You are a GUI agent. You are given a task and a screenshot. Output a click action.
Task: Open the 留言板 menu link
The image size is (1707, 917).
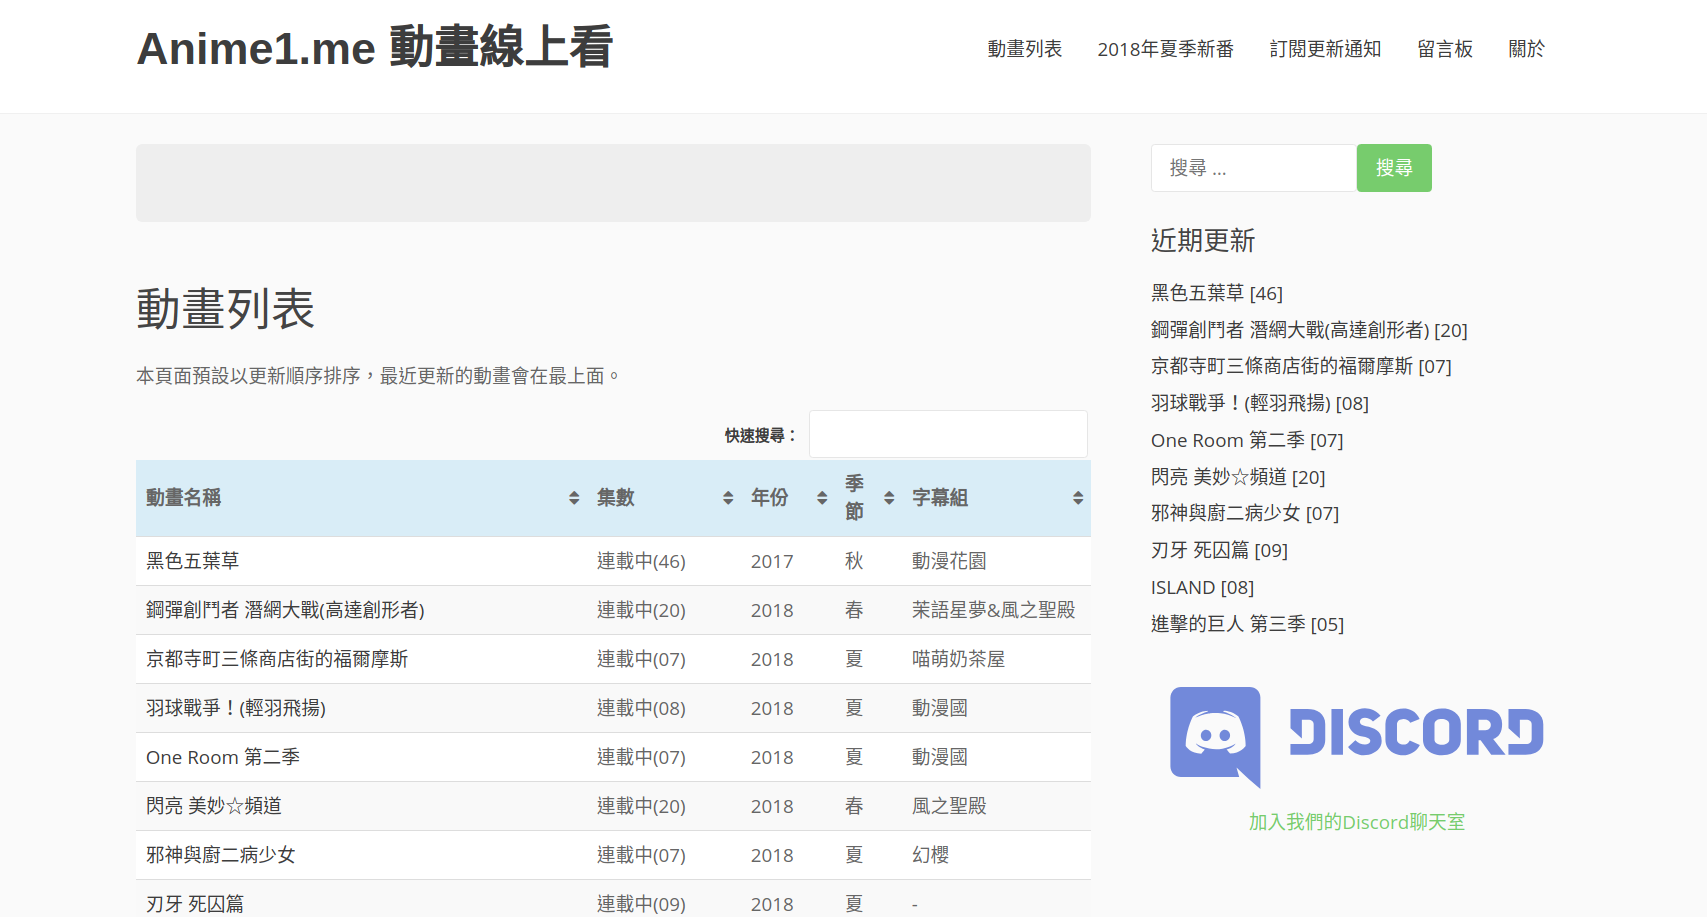1444,49
